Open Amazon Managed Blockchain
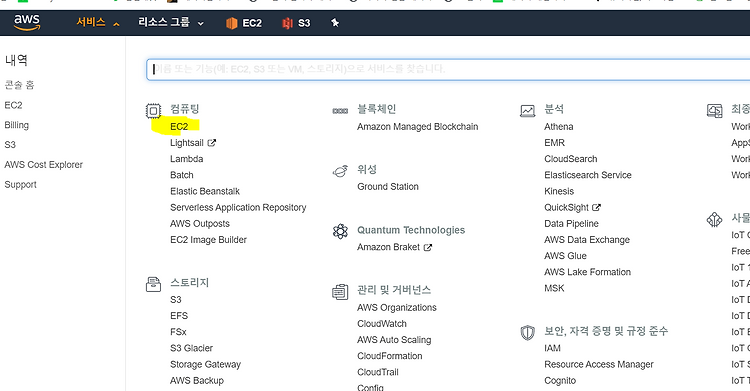 click(x=418, y=127)
